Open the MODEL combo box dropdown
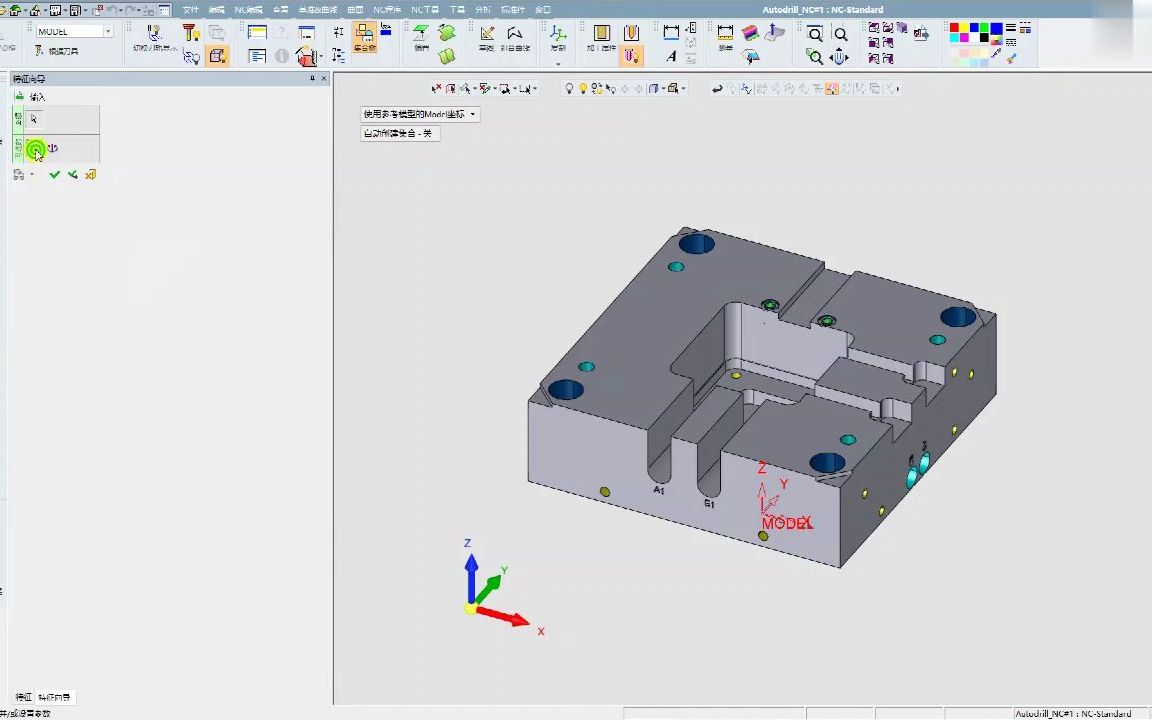The height and width of the screenshot is (720, 1152). [x=108, y=32]
